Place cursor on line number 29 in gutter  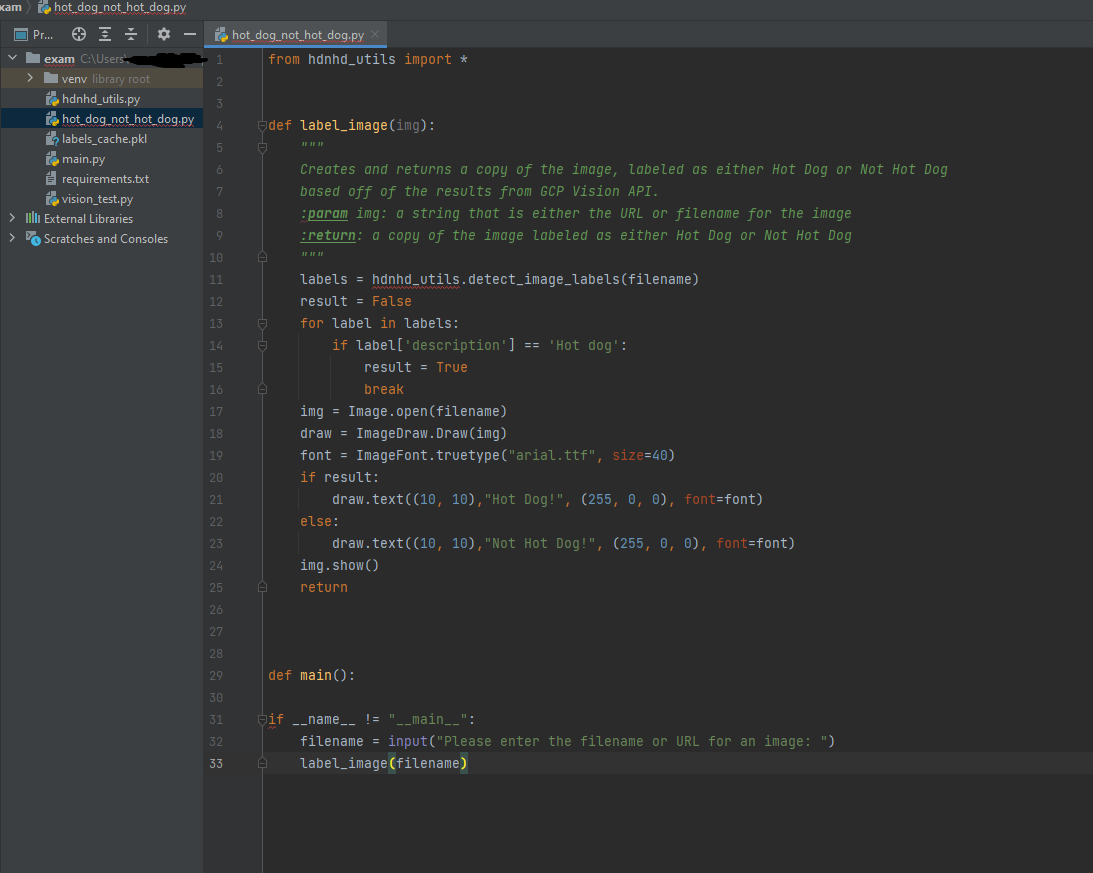coord(217,676)
